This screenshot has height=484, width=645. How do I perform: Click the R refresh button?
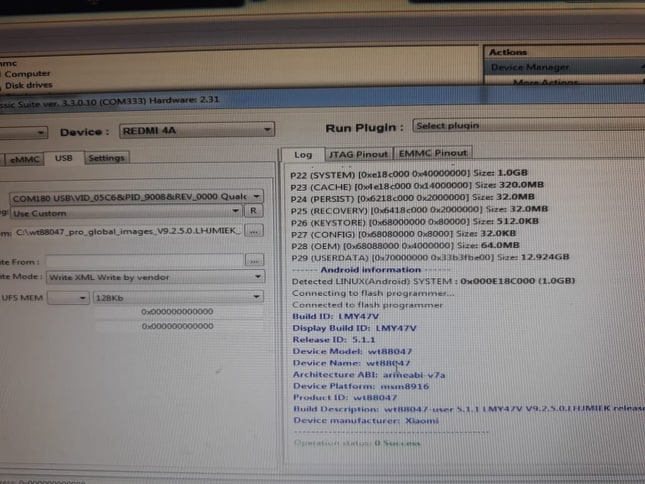click(x=253, y=211)
